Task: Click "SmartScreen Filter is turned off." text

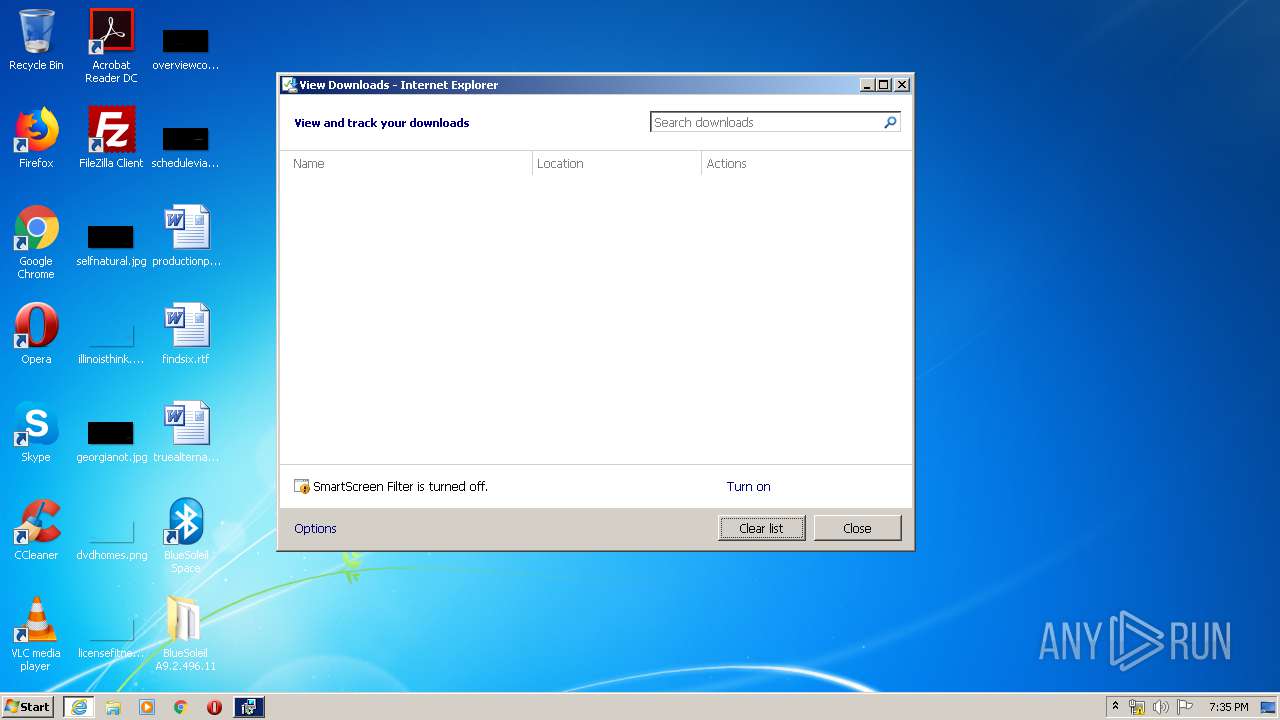Action: 400,487
